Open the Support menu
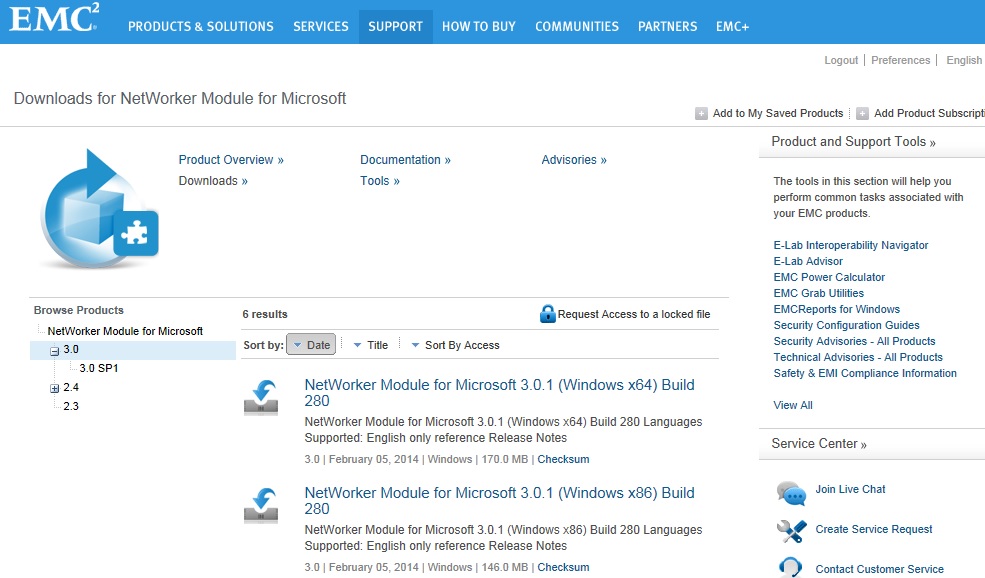 (396, 26)
